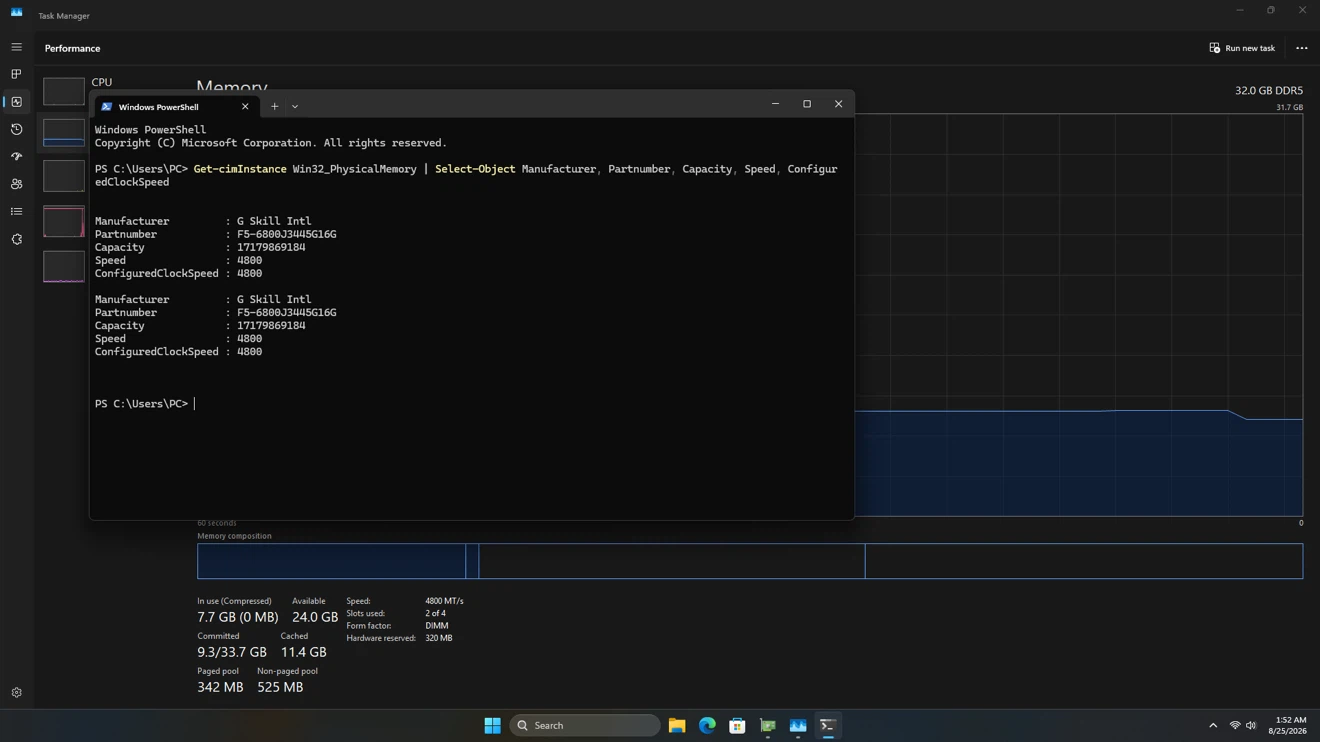Image resolution: width=1320 pixels, height=742 pixels.
Task: Open a new PowerShell tab with plus
Action: (275, 106)
